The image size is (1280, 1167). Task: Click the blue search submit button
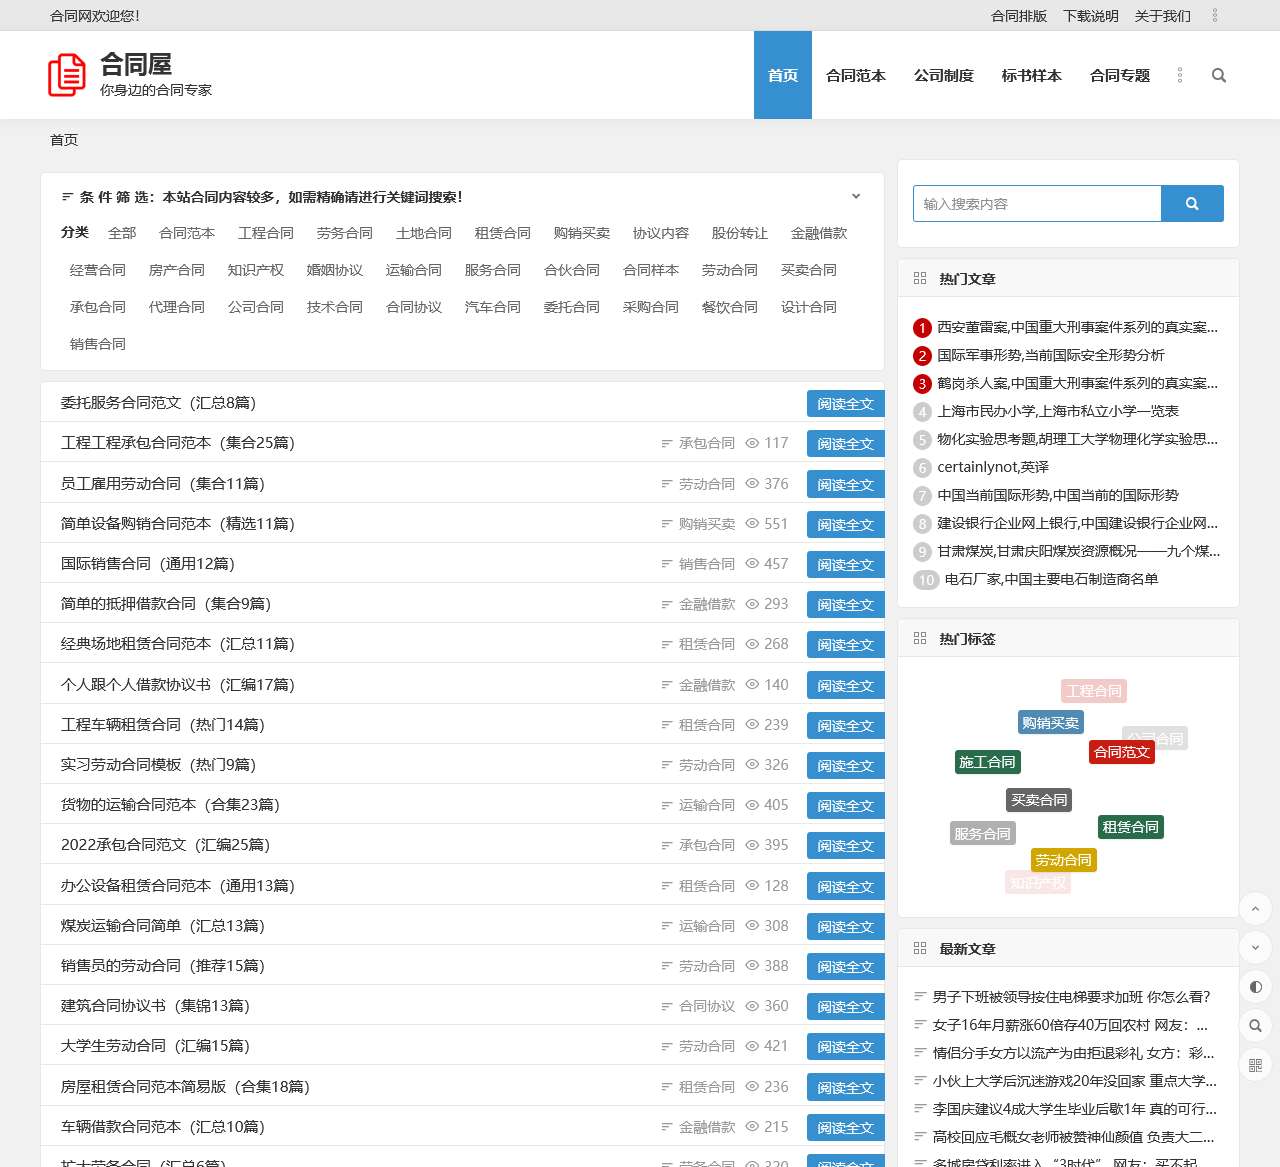click(x=1191, y=204)
